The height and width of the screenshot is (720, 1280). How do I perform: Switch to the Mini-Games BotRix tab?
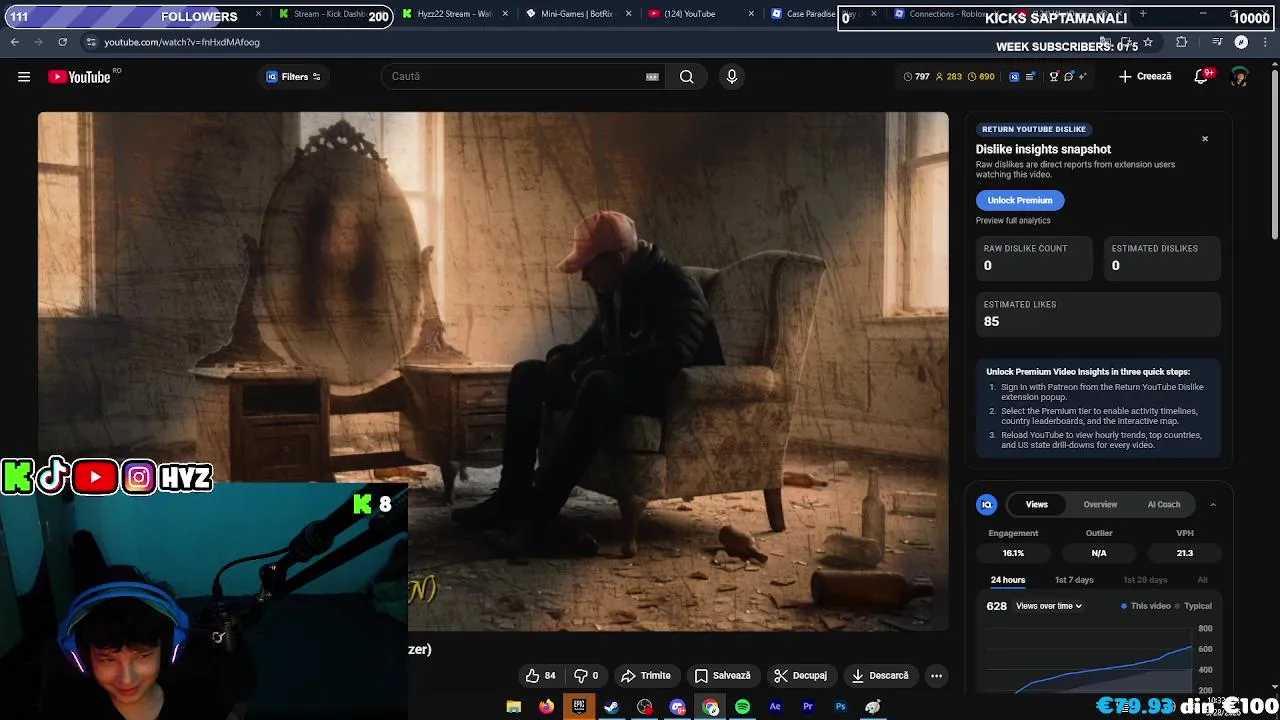[577, 14]
